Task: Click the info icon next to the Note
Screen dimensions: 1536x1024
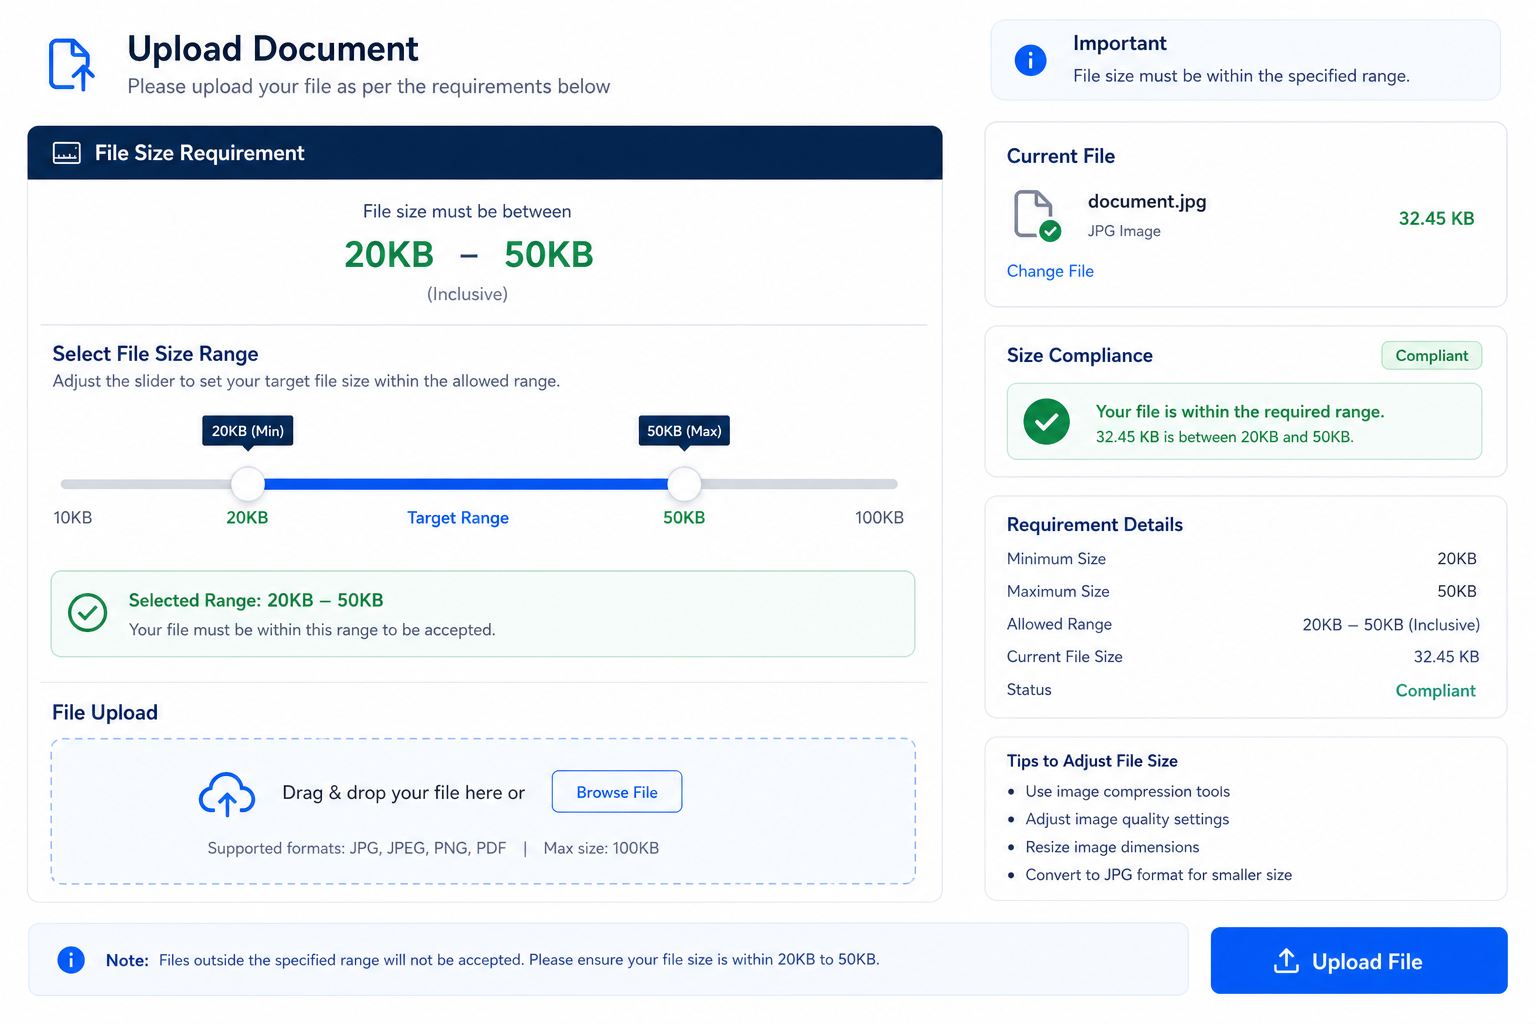Action: click(x=71, y=960)
